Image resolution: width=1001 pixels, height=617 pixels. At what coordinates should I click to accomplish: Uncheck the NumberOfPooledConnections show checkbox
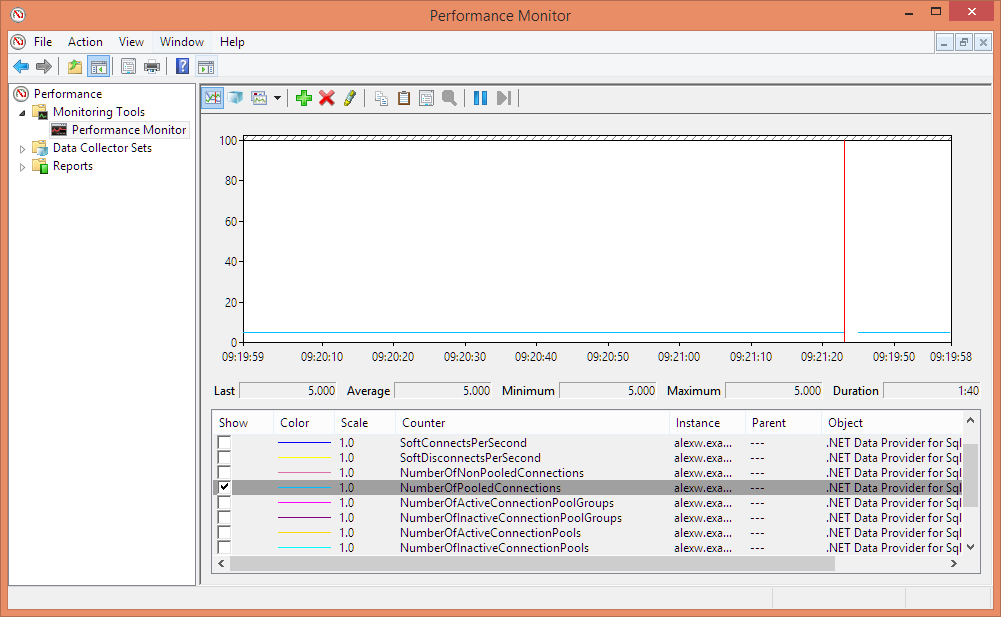pos(224,487)
